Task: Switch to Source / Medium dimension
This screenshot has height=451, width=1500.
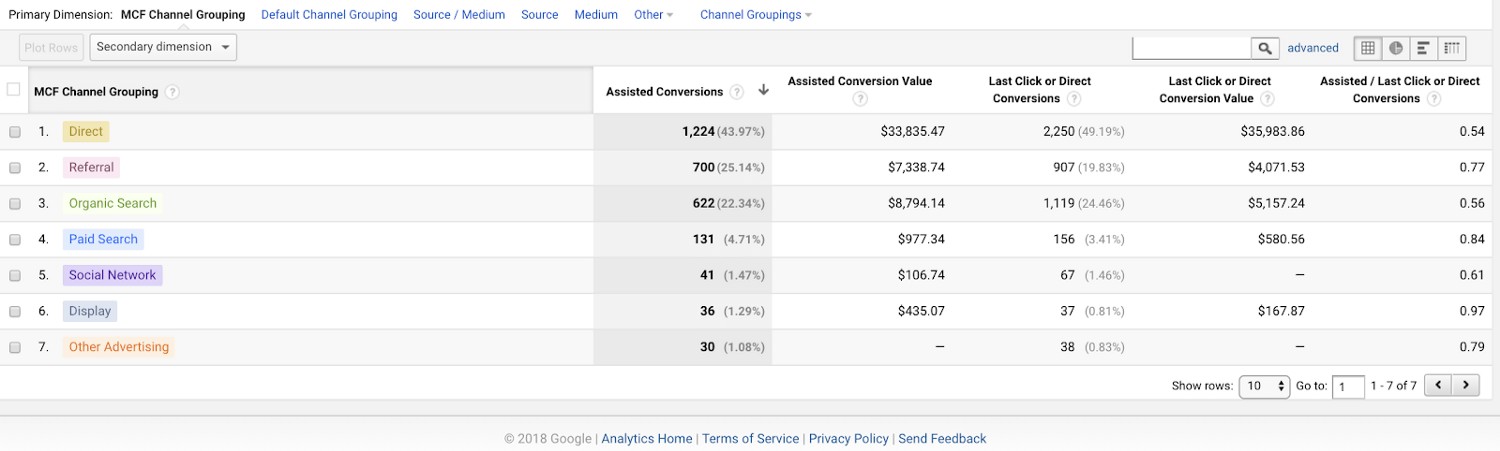Action: [459, 15]
